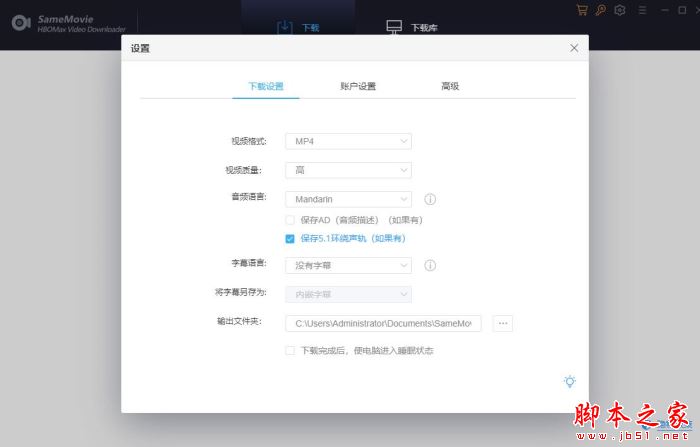The width and height of the screenshot is (700, 447).
Task: Switch to 下载设置 tab
Action: (x=266, y=86)
